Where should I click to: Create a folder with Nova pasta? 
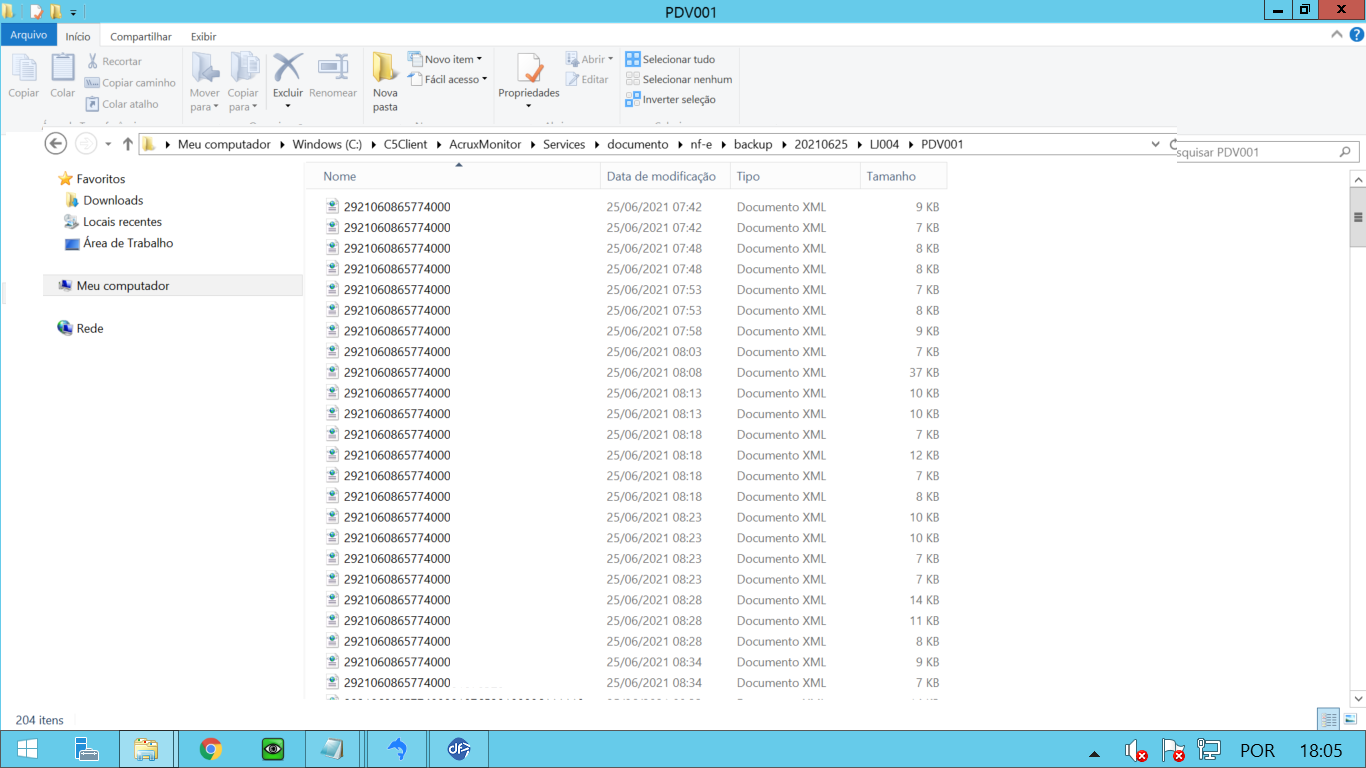385,83
